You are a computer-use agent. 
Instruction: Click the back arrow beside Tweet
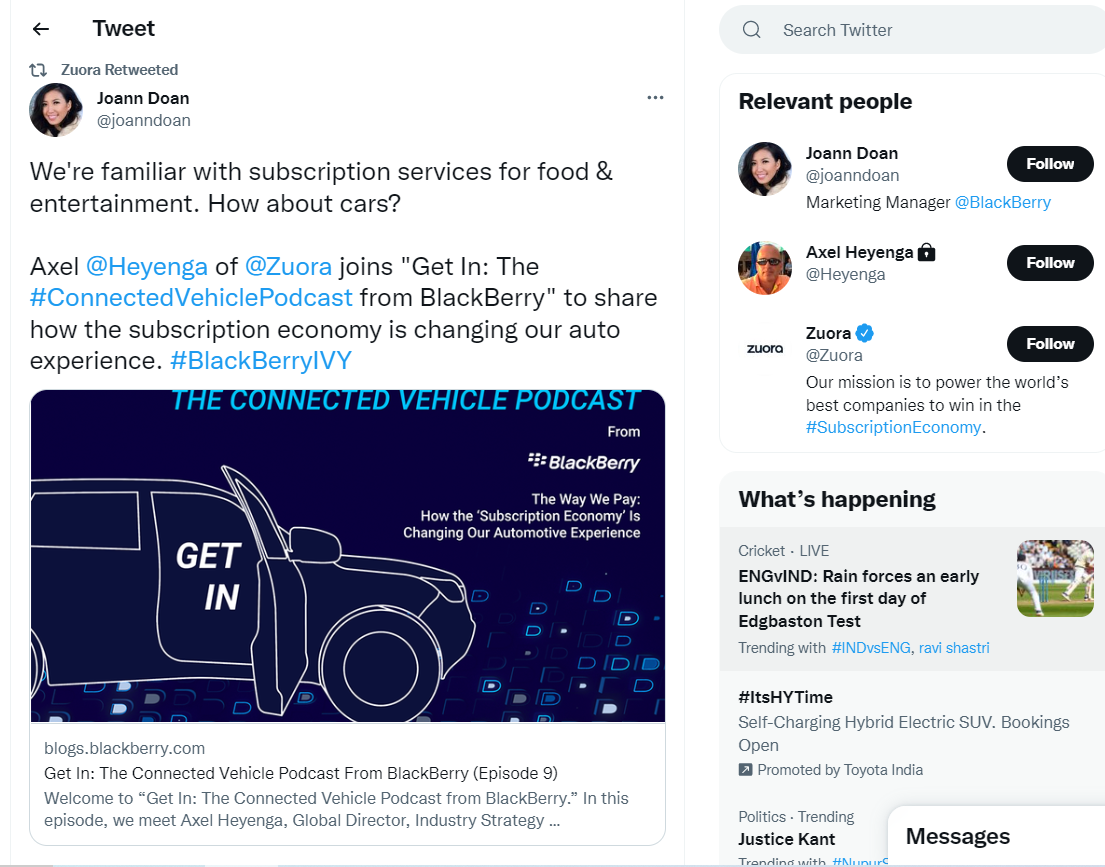click(x=41, y=29)
